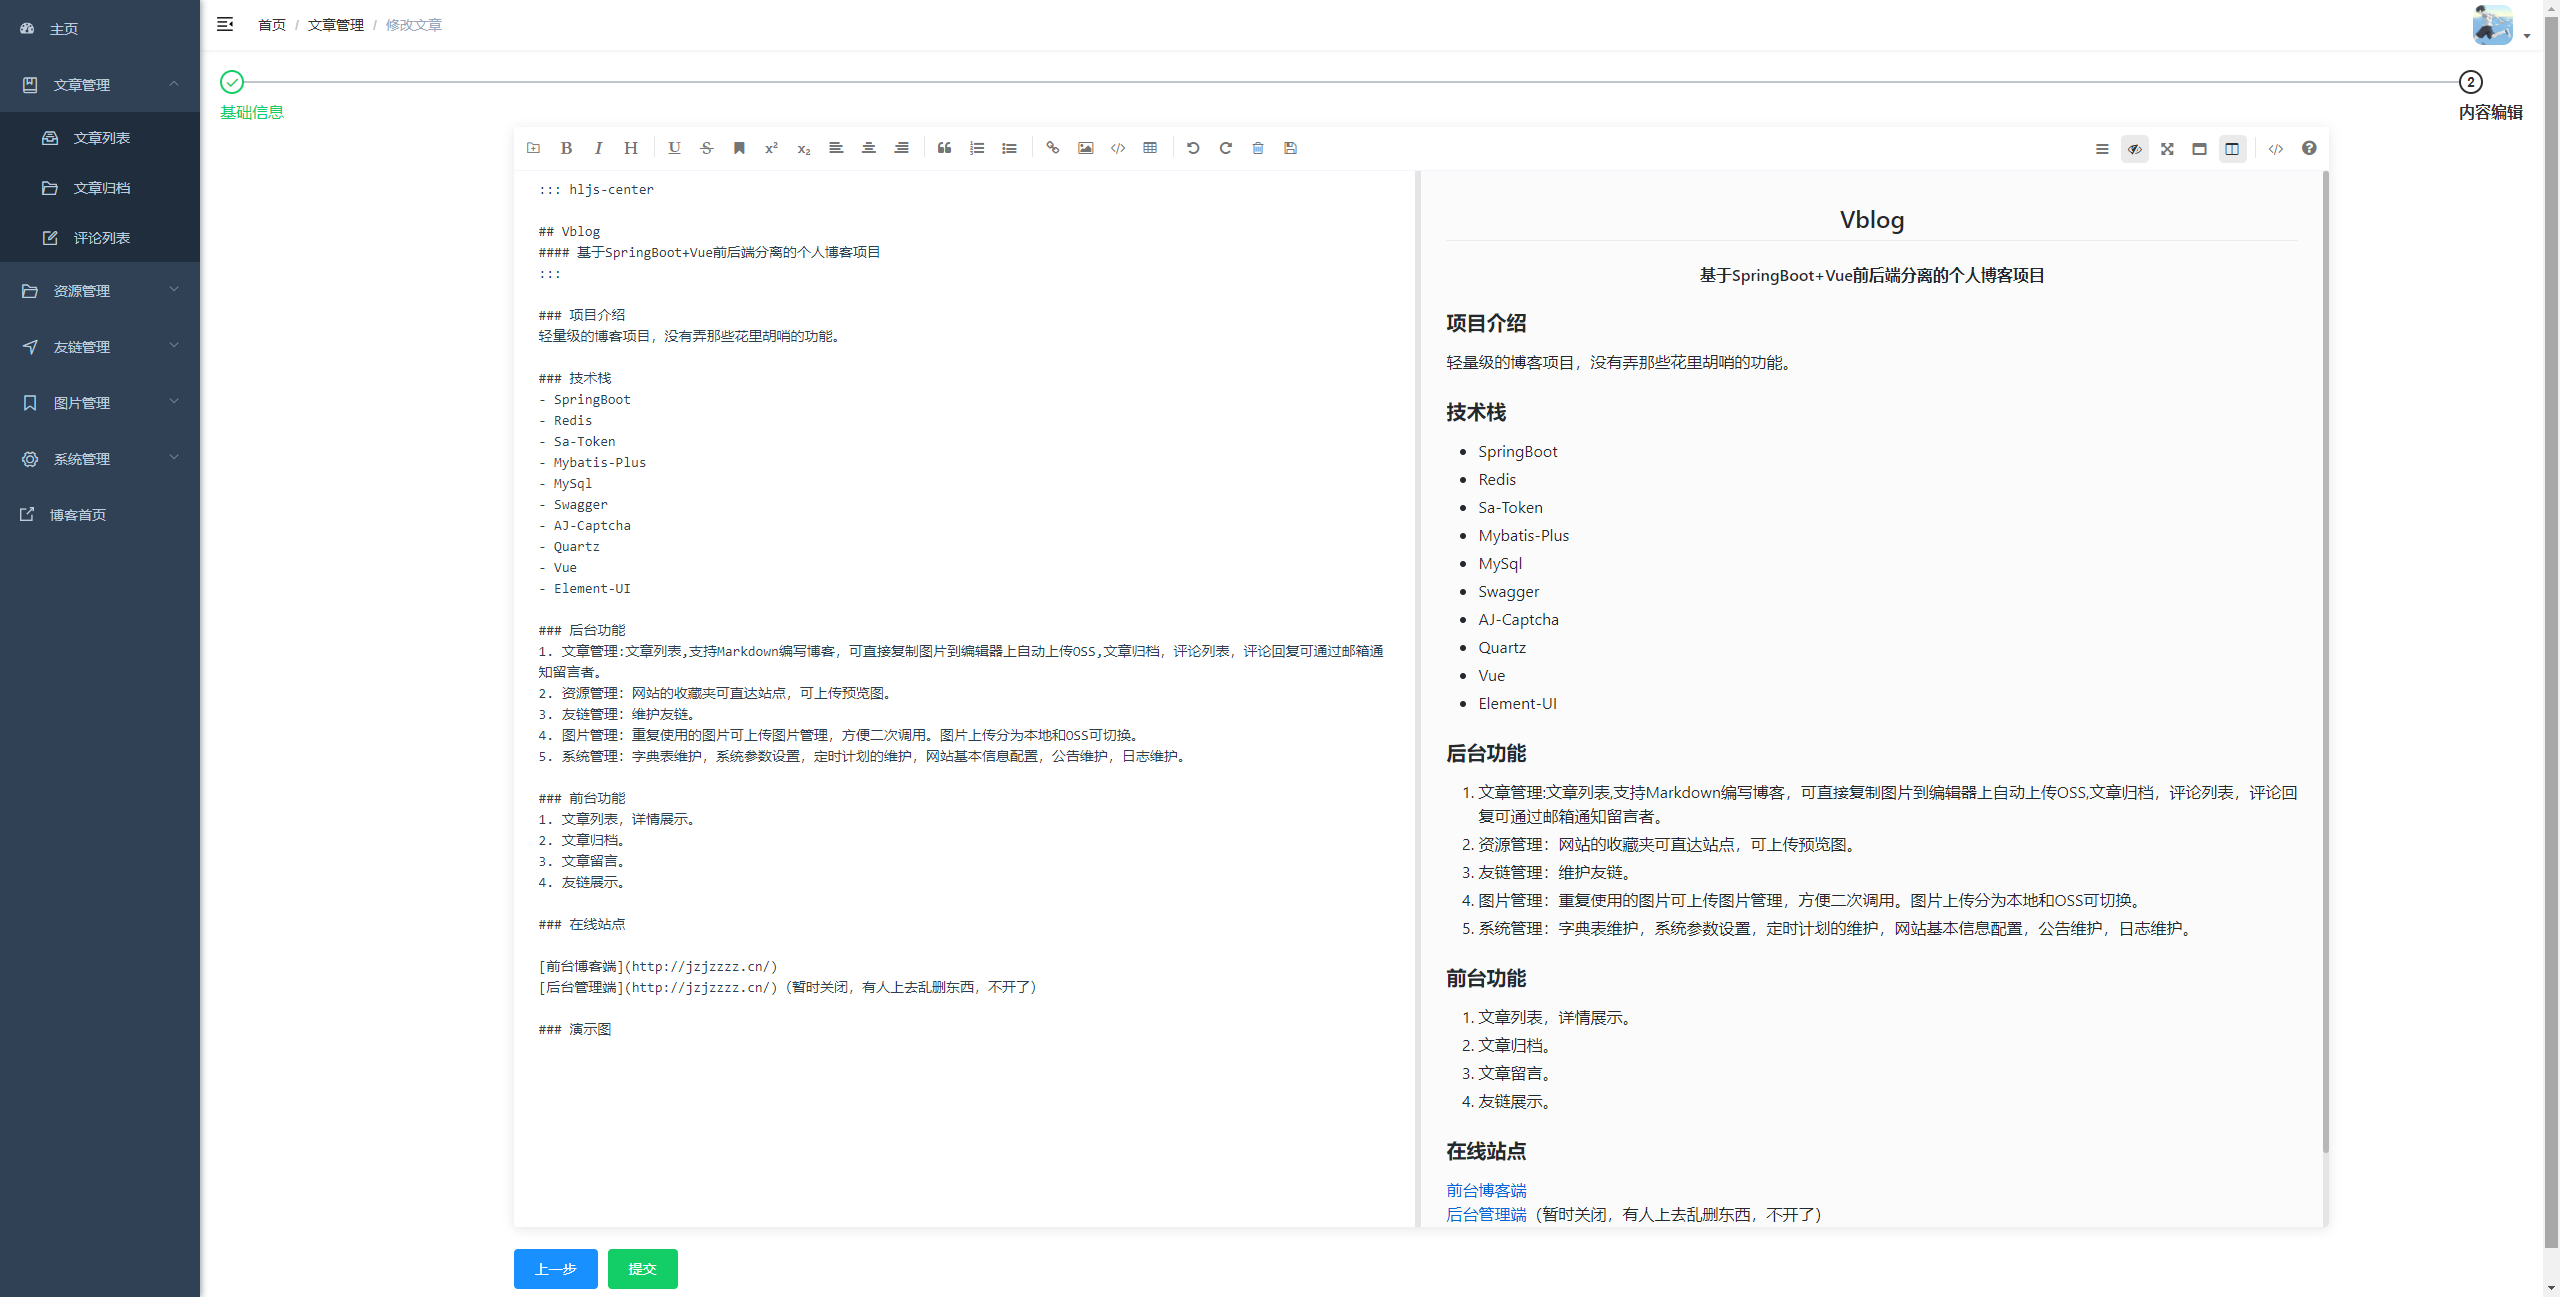The width and height of the screenshot is (2560, 1297).
Task: Insert a code block from the left toolbar
Action: click(x=1118, y=148)
